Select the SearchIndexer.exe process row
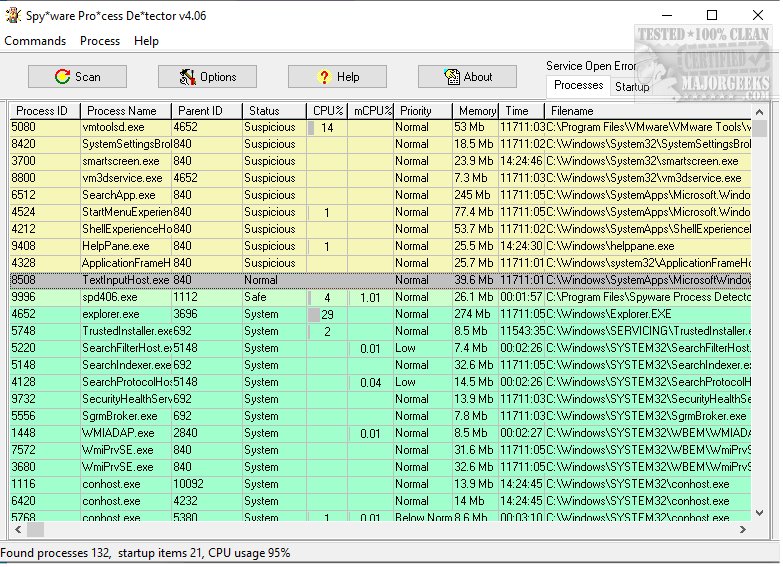The height and width of the screenshot is (567, 783). (380, 365)
